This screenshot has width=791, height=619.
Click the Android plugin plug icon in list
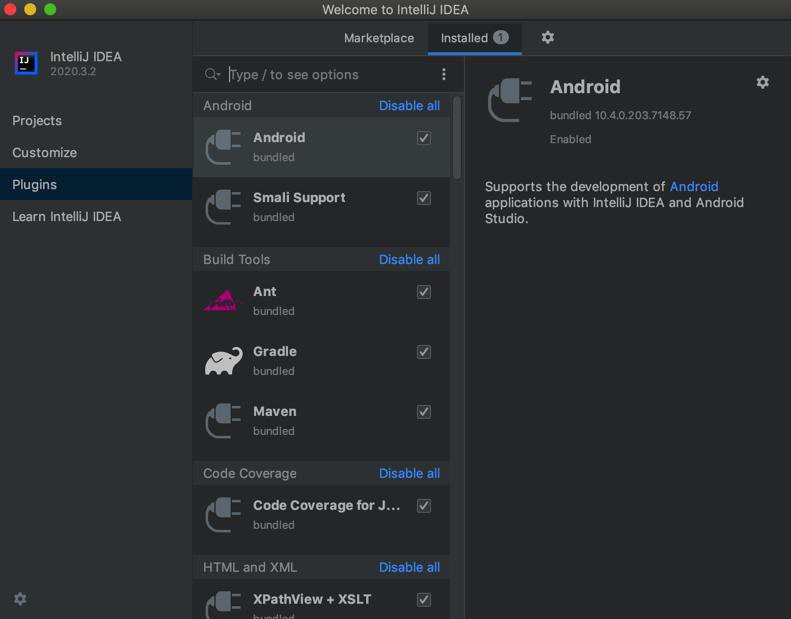click(223, 147)
